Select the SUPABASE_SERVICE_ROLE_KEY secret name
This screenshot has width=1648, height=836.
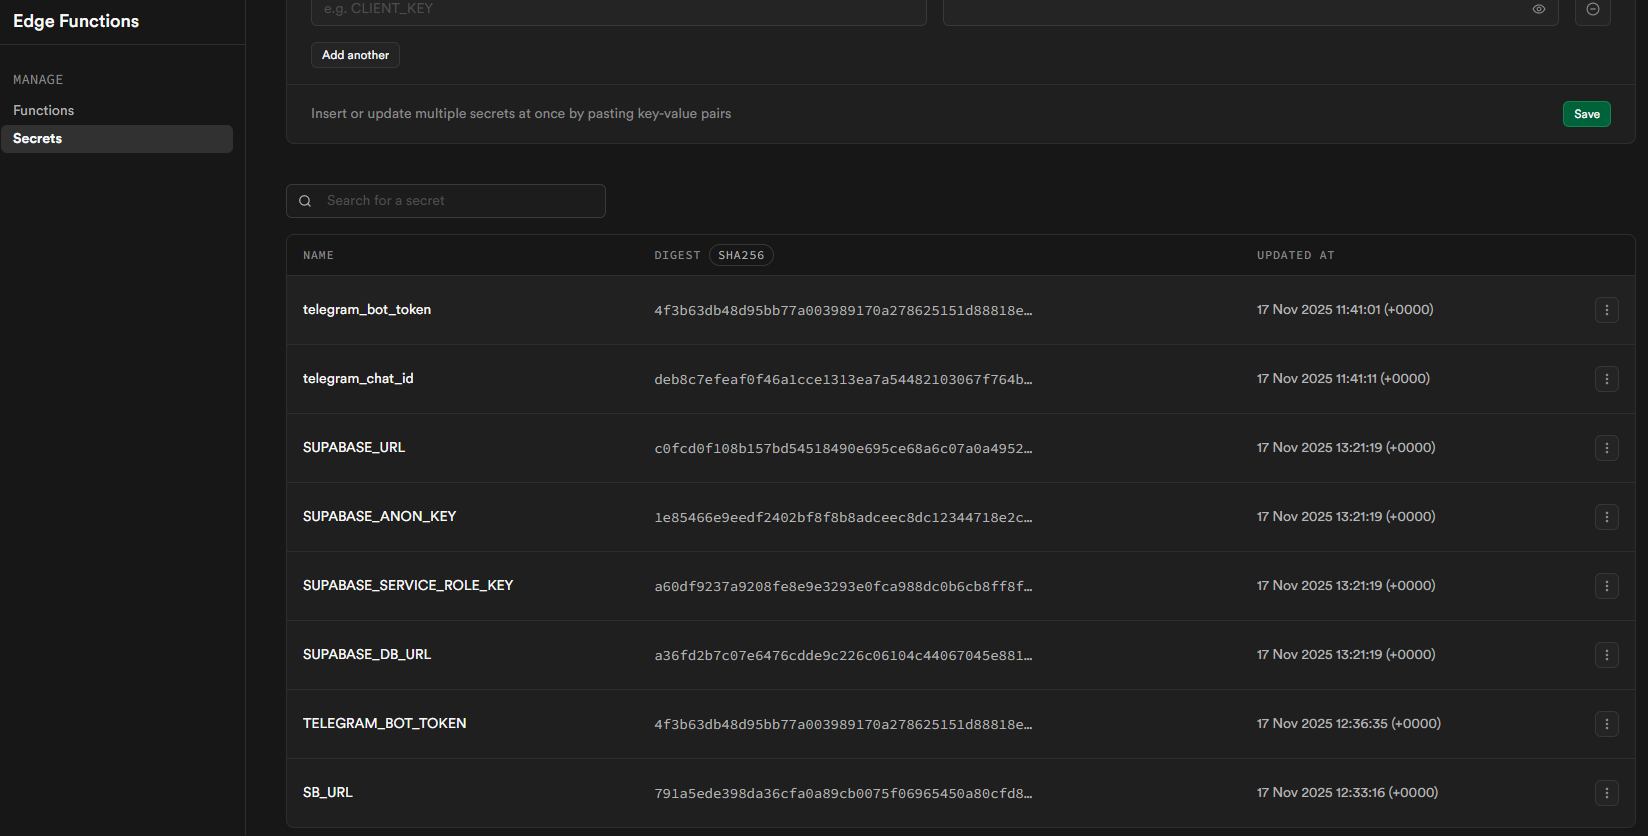(408, 586)
